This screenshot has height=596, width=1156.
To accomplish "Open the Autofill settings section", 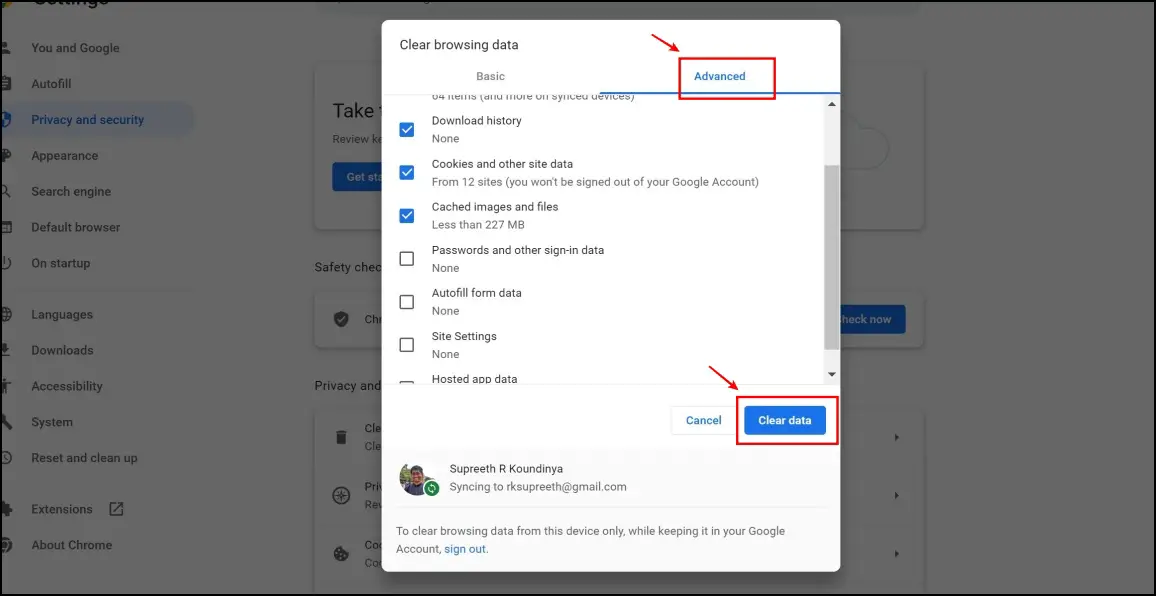I will click(51, 84).
